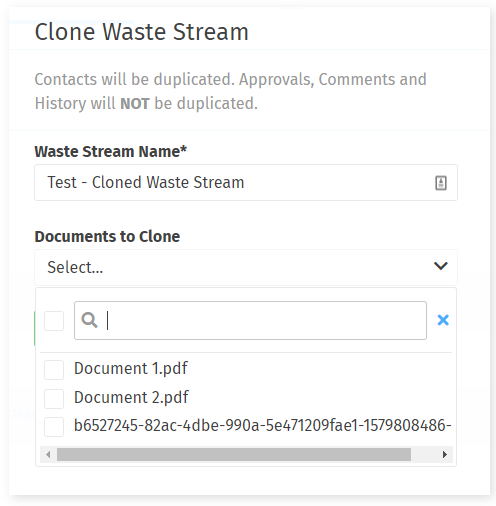Tick the Document 1.pdf checkbox

[x=54, y=369]
